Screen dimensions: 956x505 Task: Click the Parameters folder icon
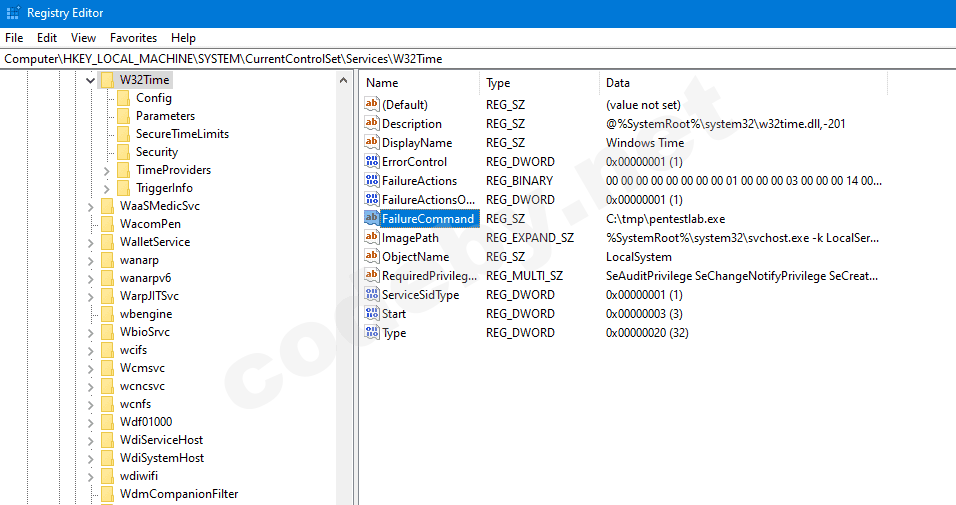tap(123, 116)
